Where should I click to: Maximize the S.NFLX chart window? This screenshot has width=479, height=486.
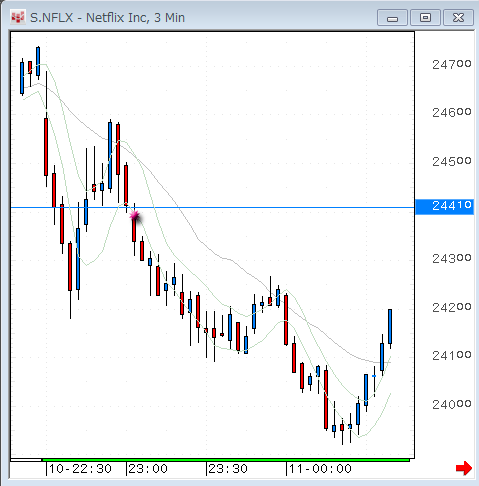coord(425,18)
